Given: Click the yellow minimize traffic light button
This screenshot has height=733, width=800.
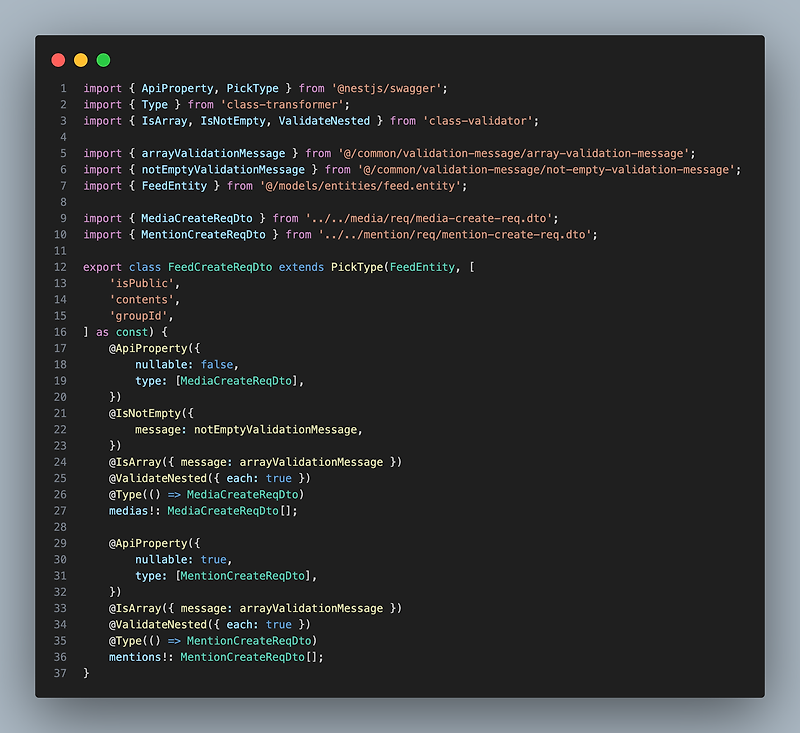Looking at the screenshot, I should (x=80, y=60).
